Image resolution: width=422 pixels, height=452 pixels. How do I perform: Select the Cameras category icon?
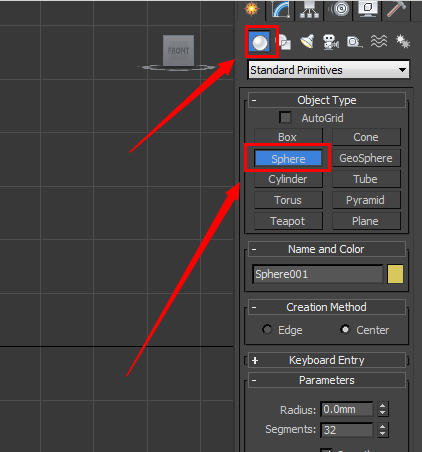(x=331, y=42)
